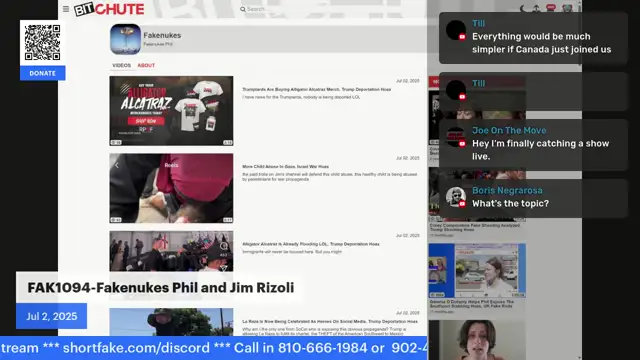
Task: Click 'I have news for the Trumptards' description
Action: pyautogui.click(x=301, y=97)
